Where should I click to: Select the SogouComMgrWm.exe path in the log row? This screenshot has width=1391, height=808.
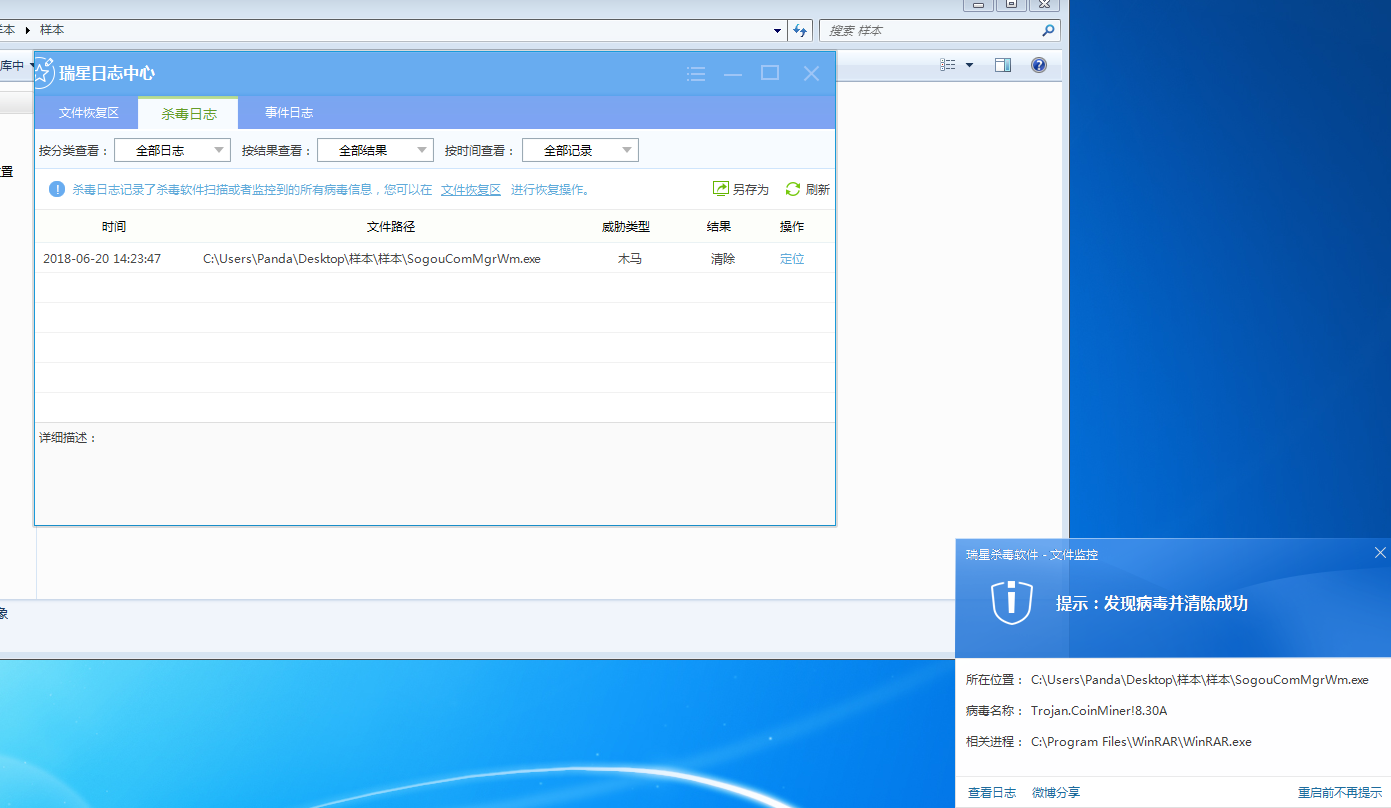[x=372, y=259]
